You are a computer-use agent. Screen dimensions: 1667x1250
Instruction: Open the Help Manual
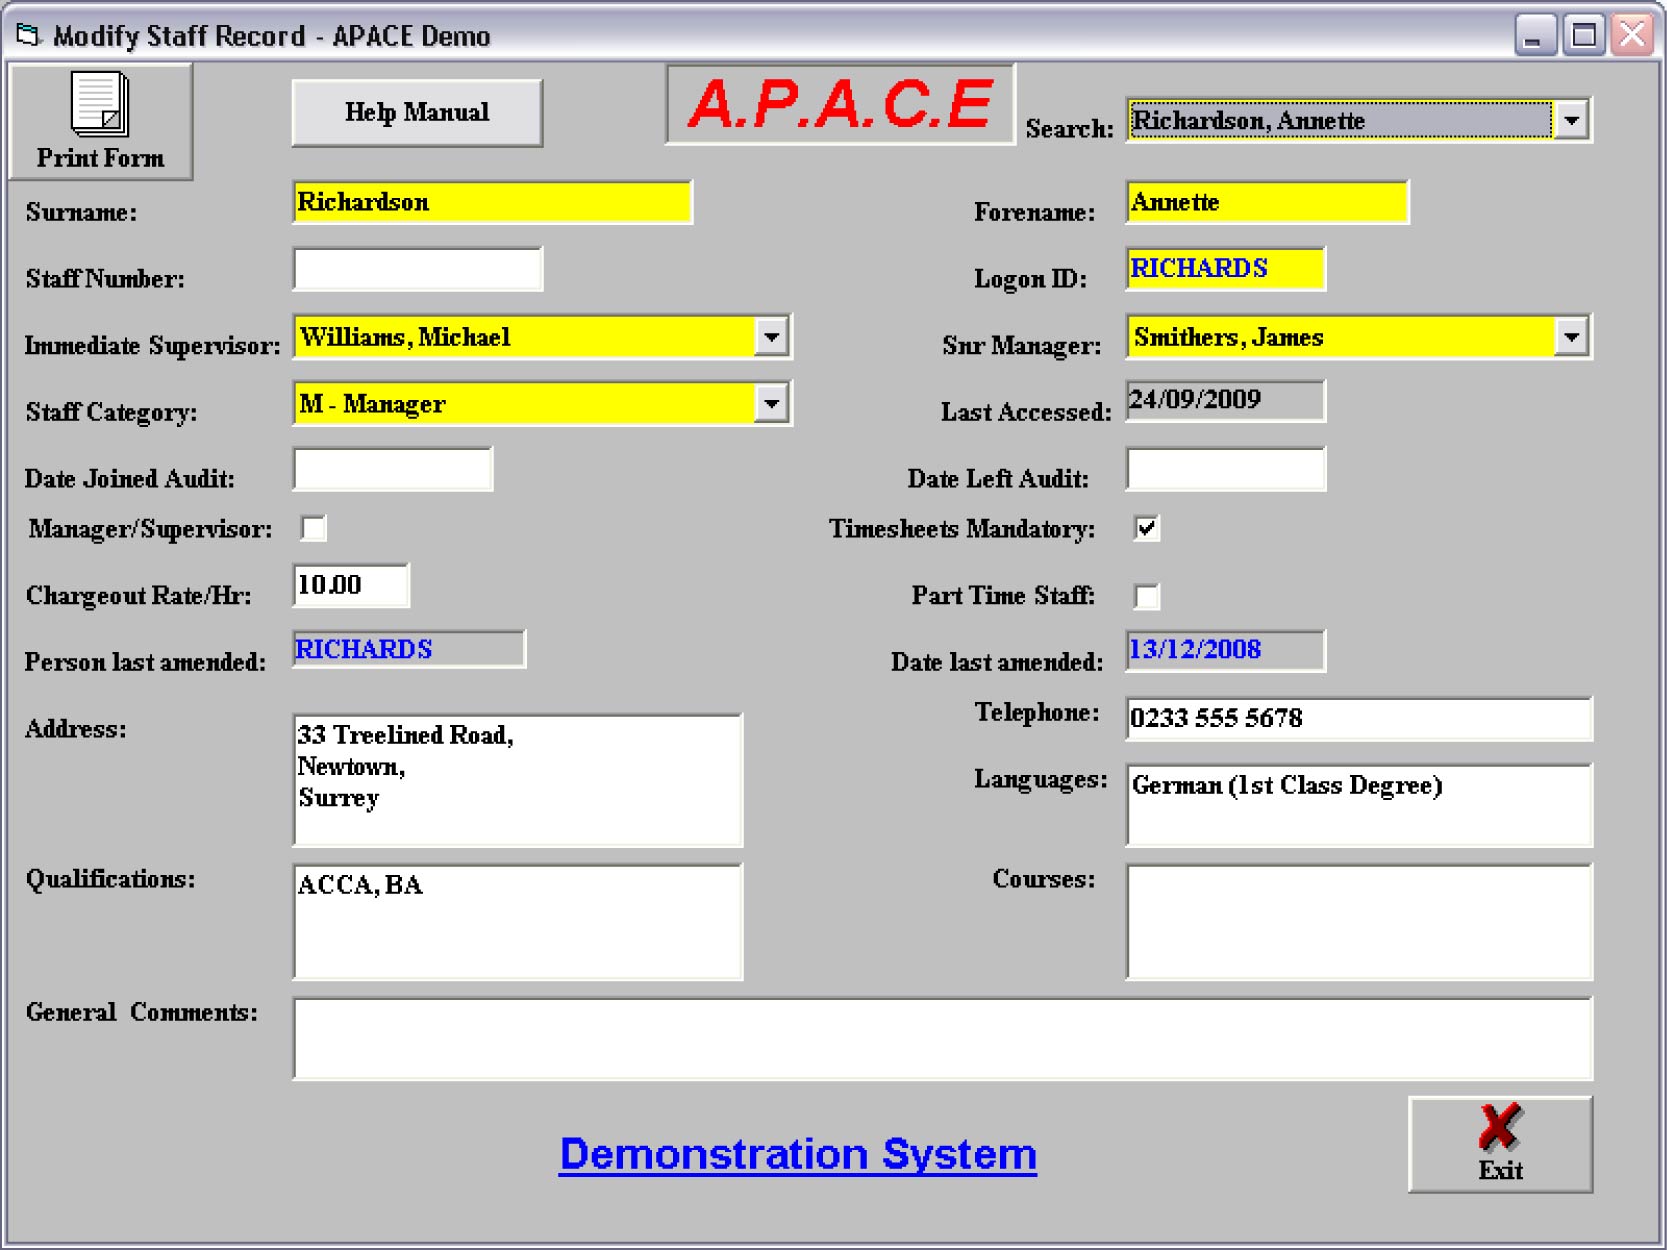(x=417, y=113)
